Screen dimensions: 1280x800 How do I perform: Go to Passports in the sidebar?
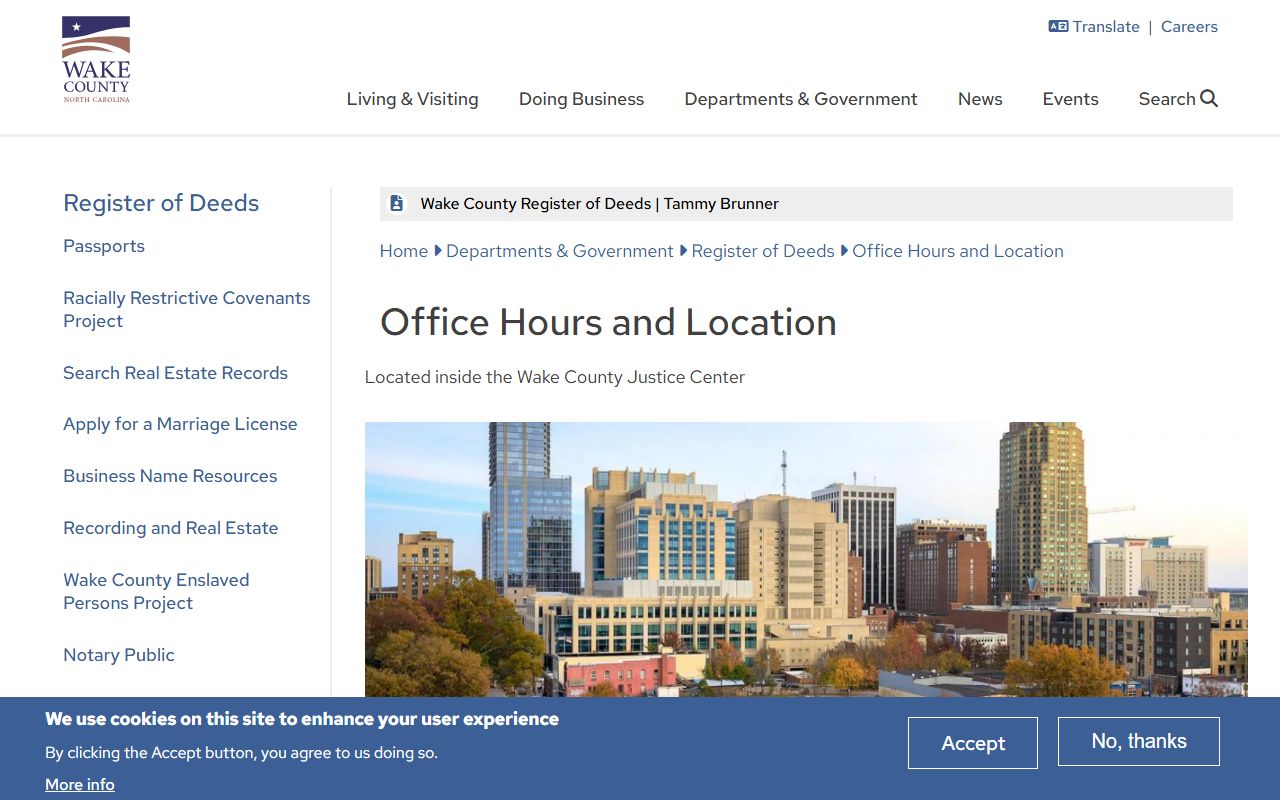coord(104,246)
